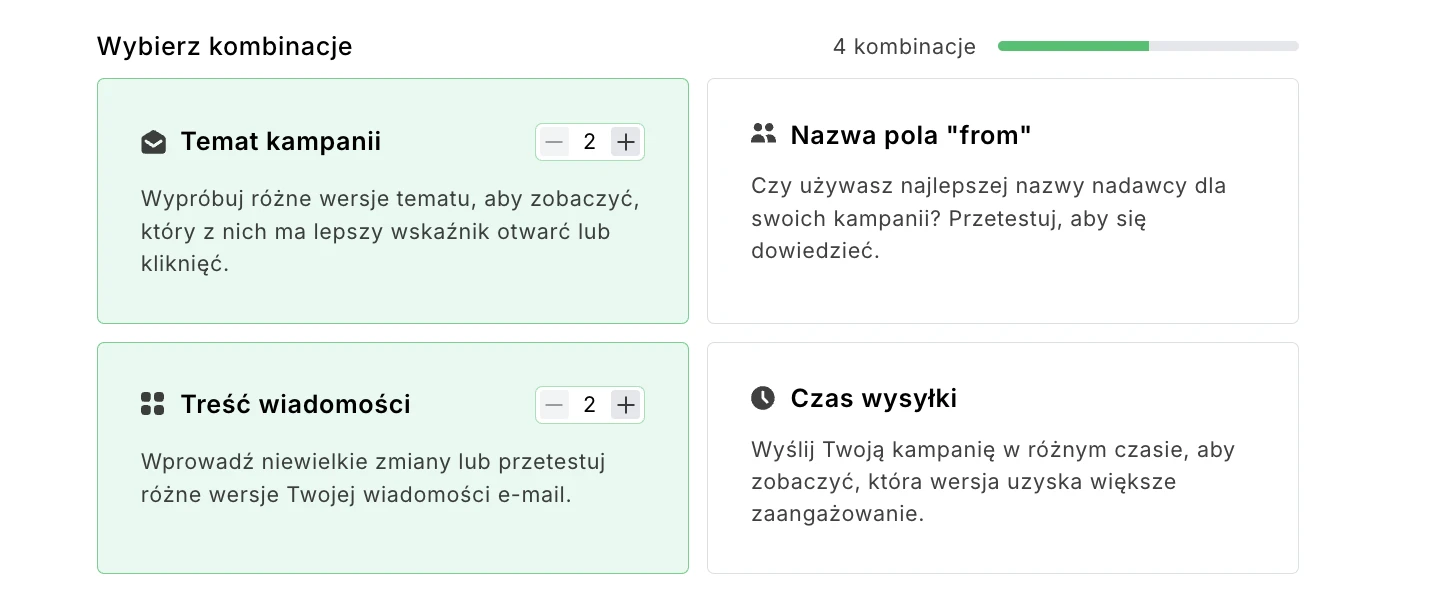Click the Treść wiadomości variant count value

(x=590, y=405)
